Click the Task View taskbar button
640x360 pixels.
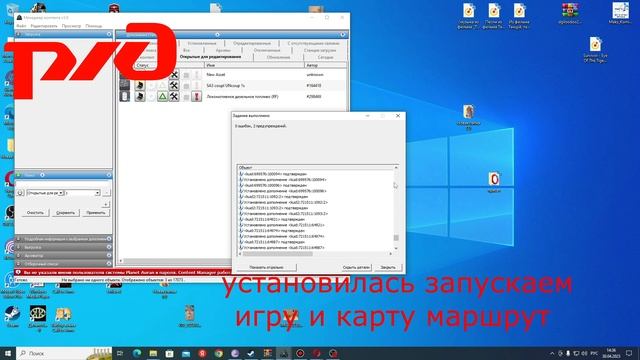click(120, 353)
